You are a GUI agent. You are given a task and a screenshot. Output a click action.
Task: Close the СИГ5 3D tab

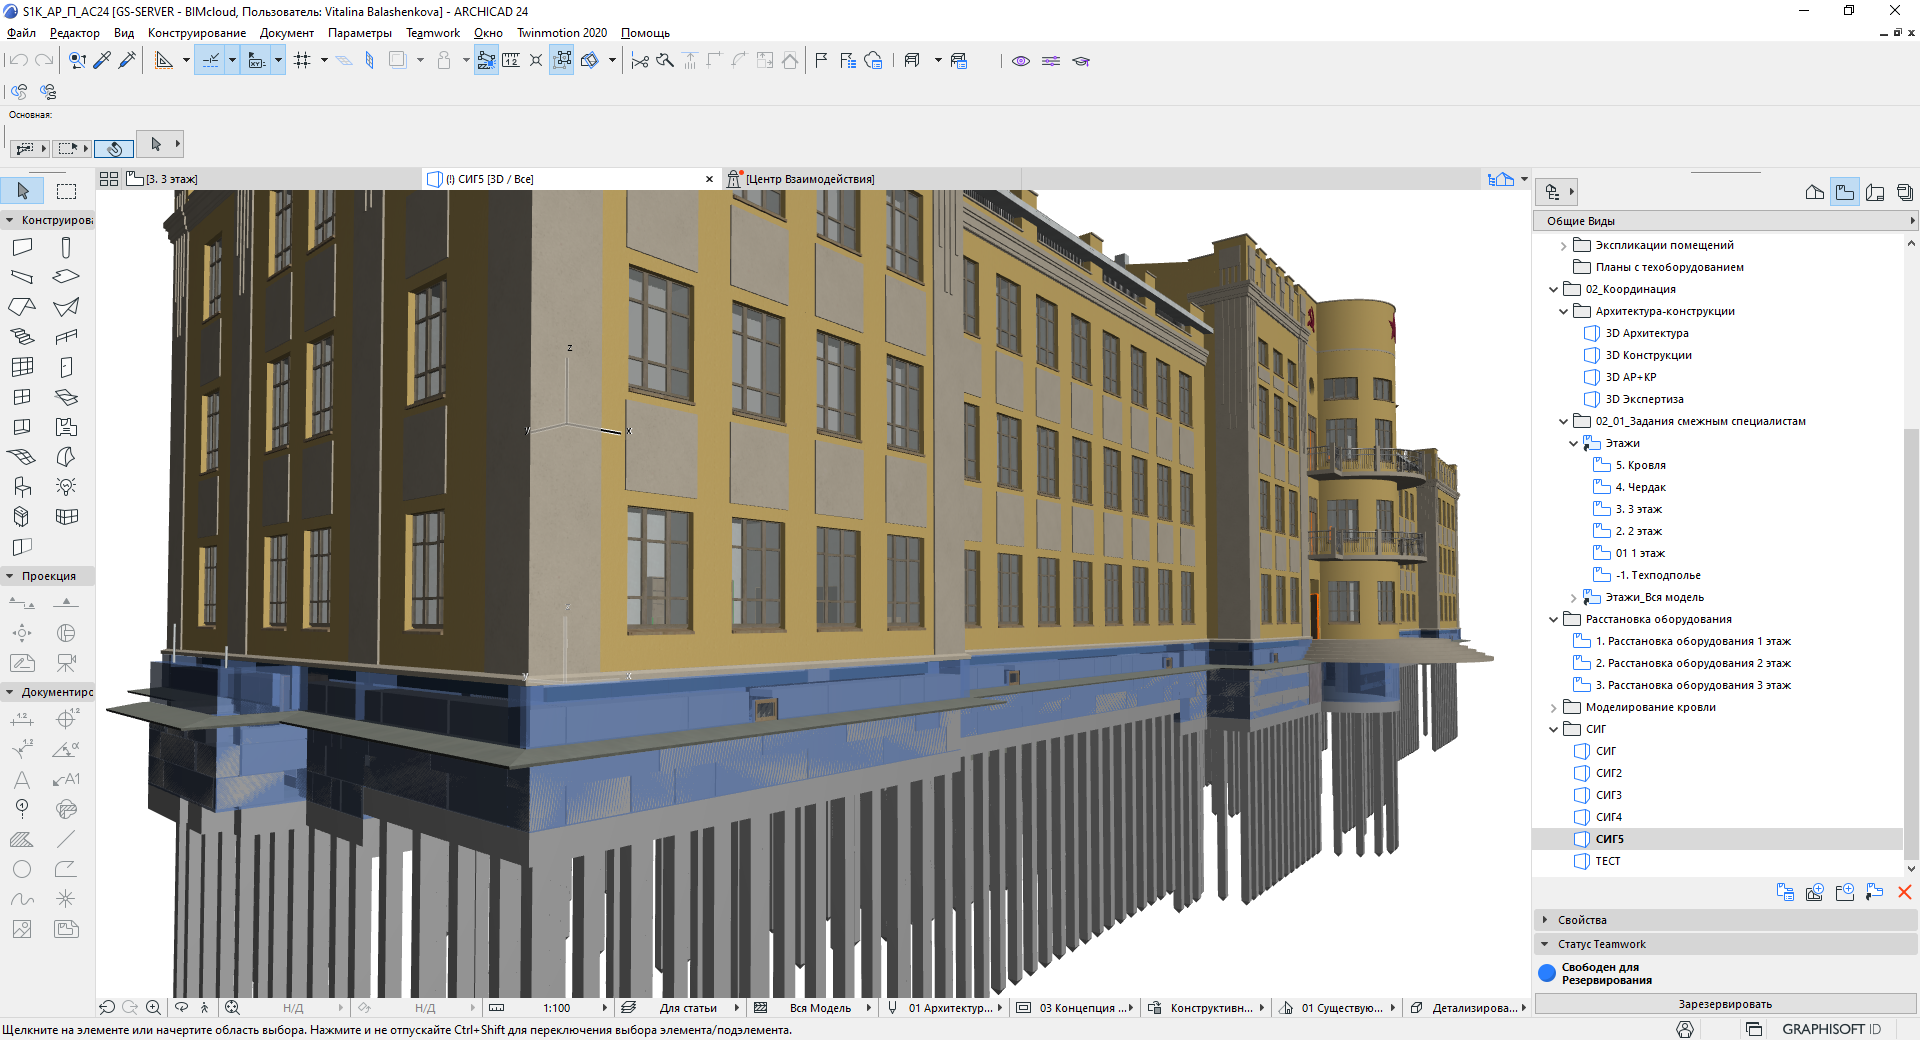coord(710,179)
